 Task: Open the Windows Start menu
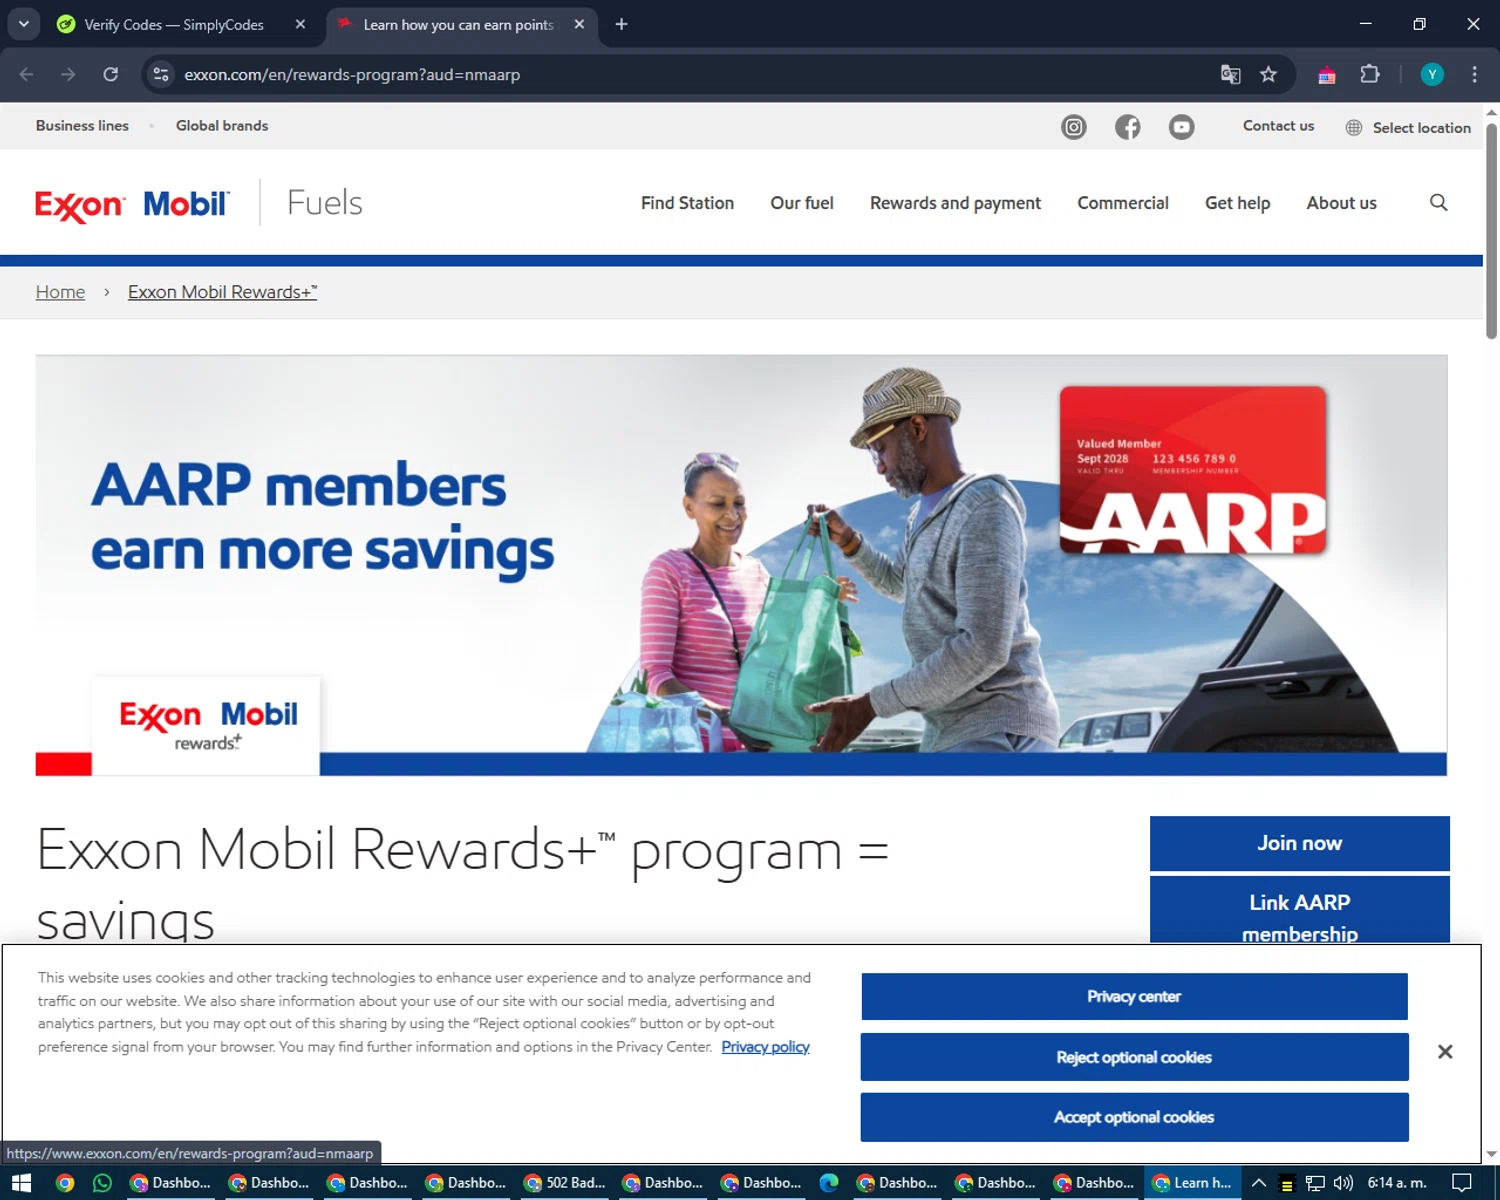(21, 1182)
